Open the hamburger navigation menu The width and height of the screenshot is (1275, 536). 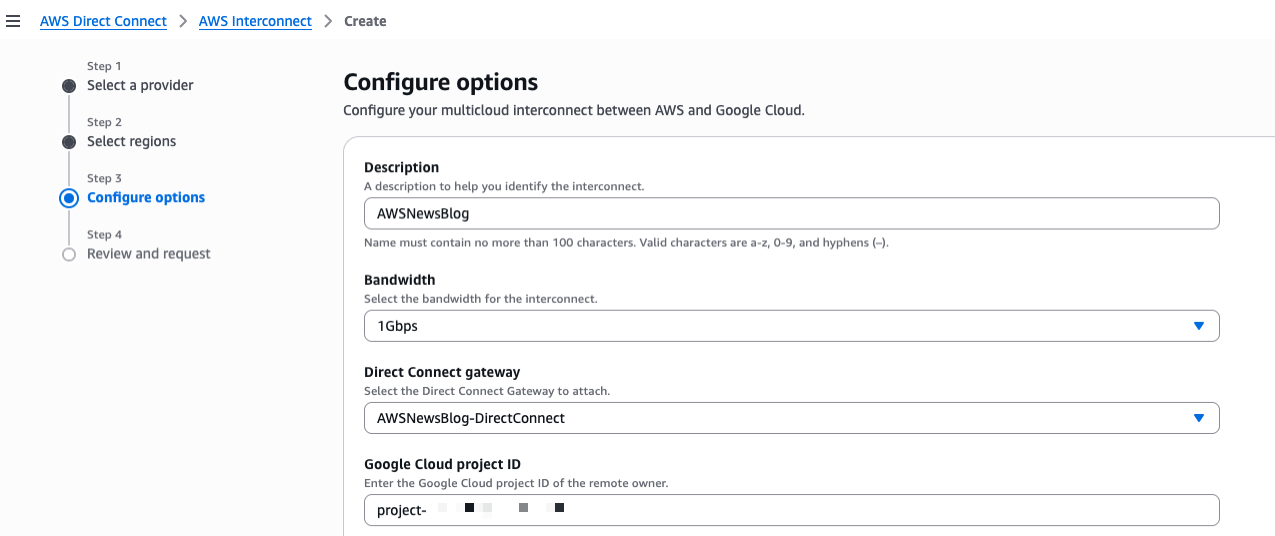click(13, 21)
